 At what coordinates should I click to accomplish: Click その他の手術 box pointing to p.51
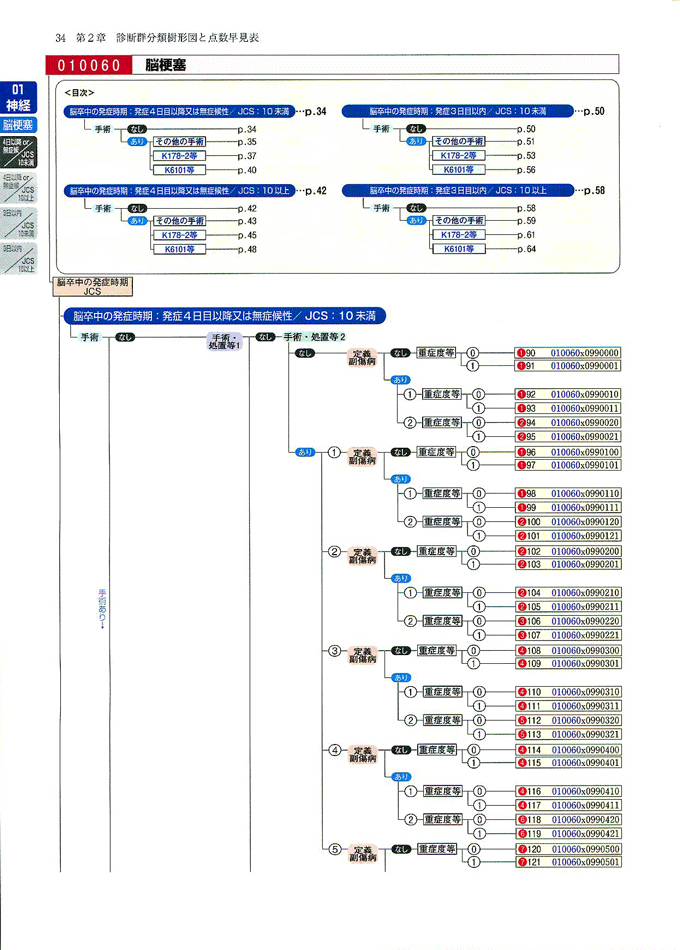pyautogui.click(x=459, y=142)
